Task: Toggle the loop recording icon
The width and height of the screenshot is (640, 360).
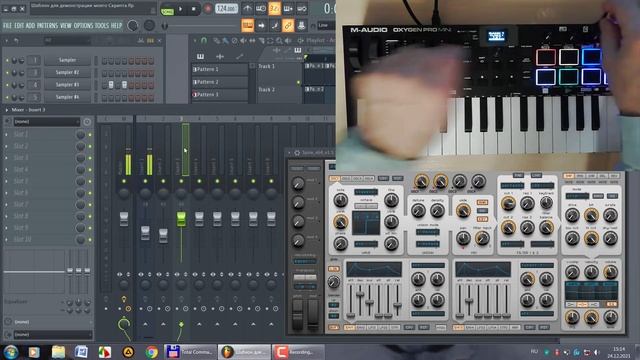Action: coord(302,9)
